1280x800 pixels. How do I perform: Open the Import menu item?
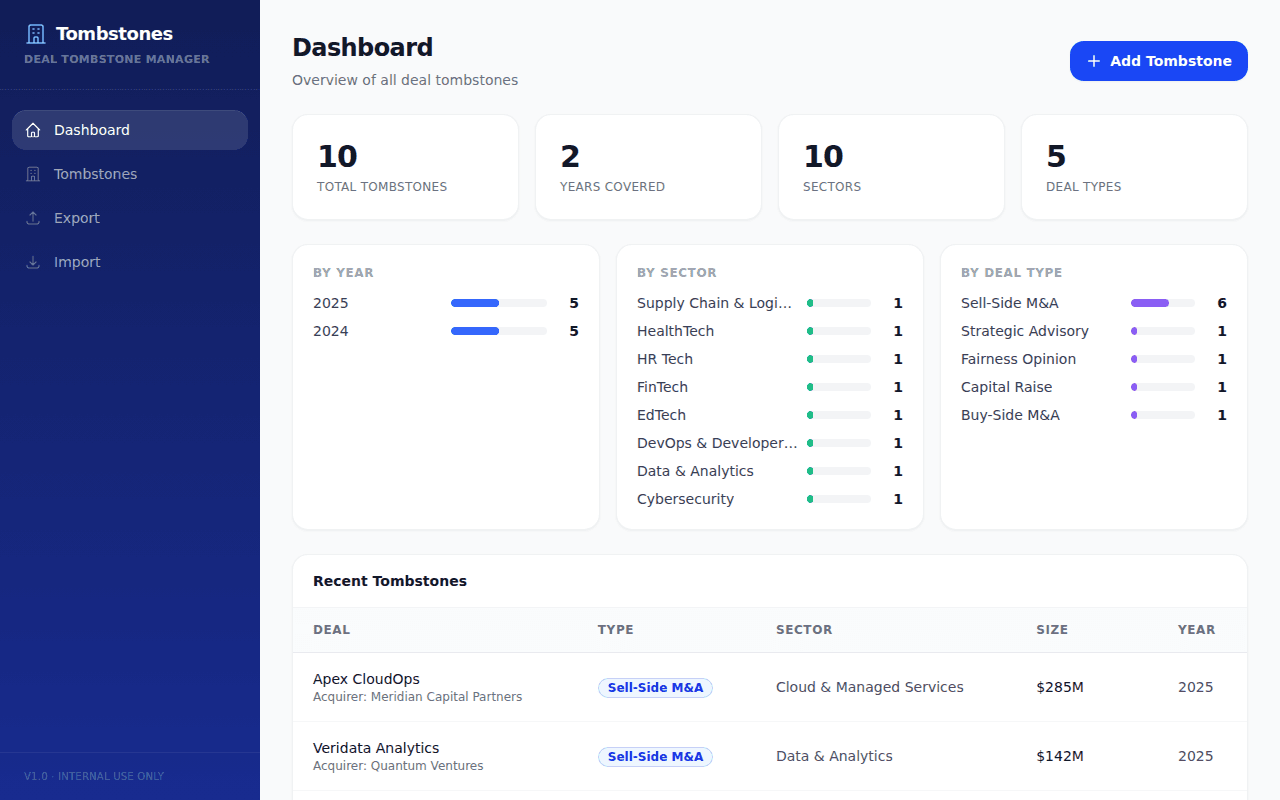pos(130,262)
